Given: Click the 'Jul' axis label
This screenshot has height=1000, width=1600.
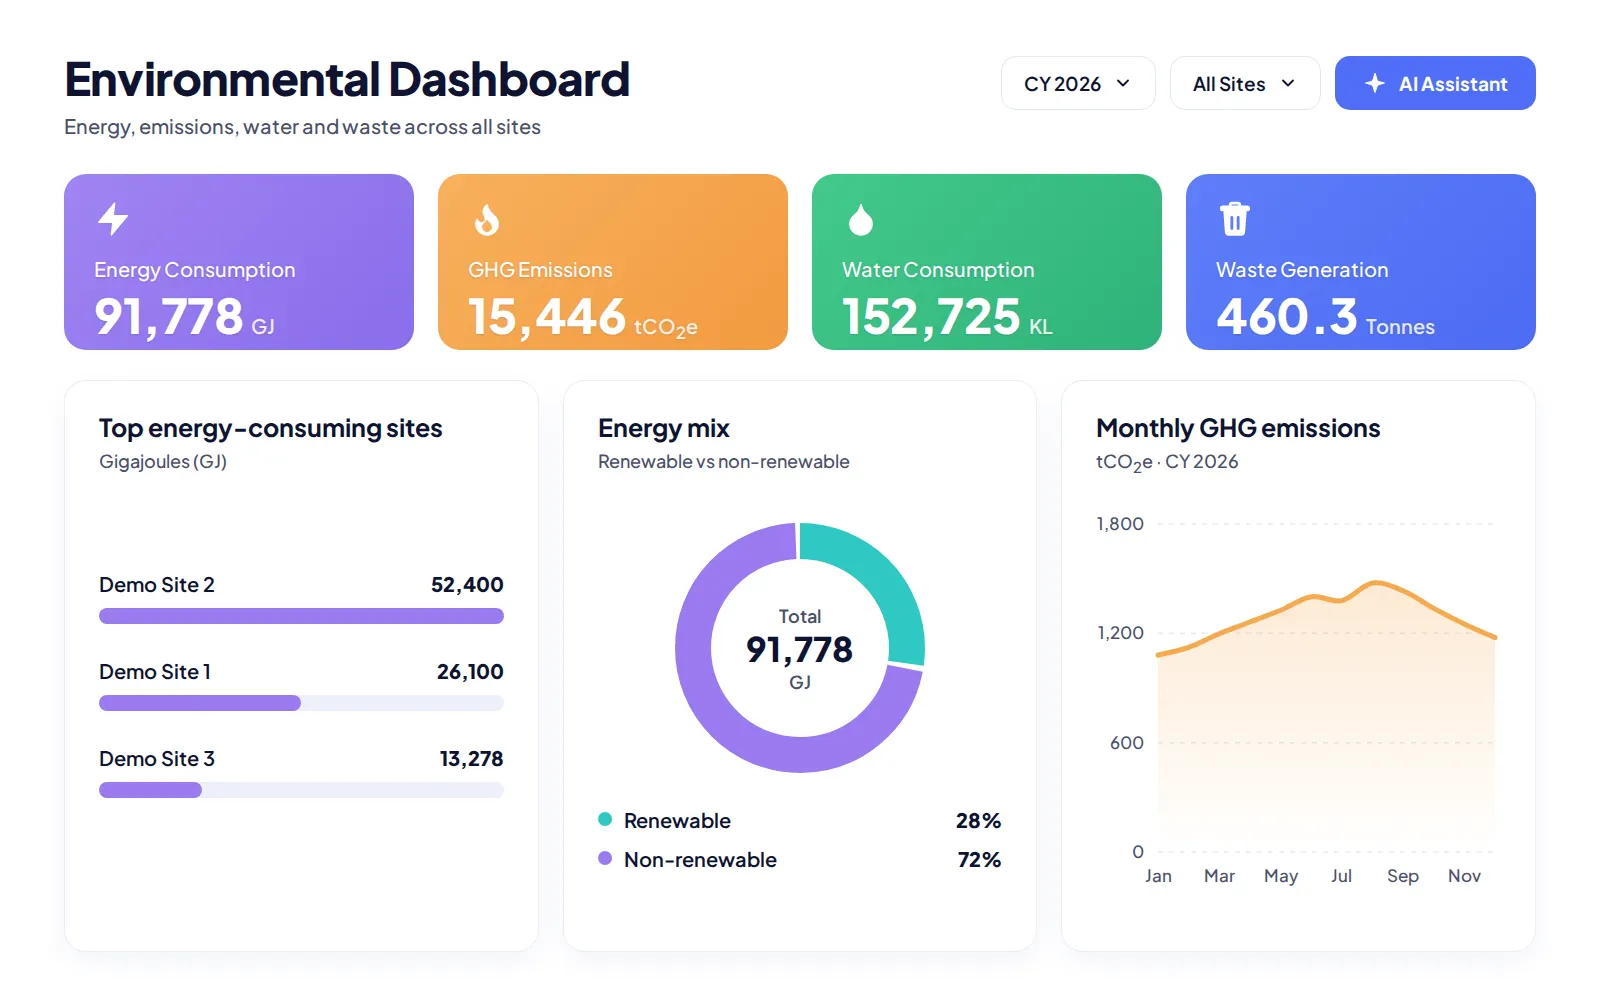Looking at the screenshot, I should 1341,876.
